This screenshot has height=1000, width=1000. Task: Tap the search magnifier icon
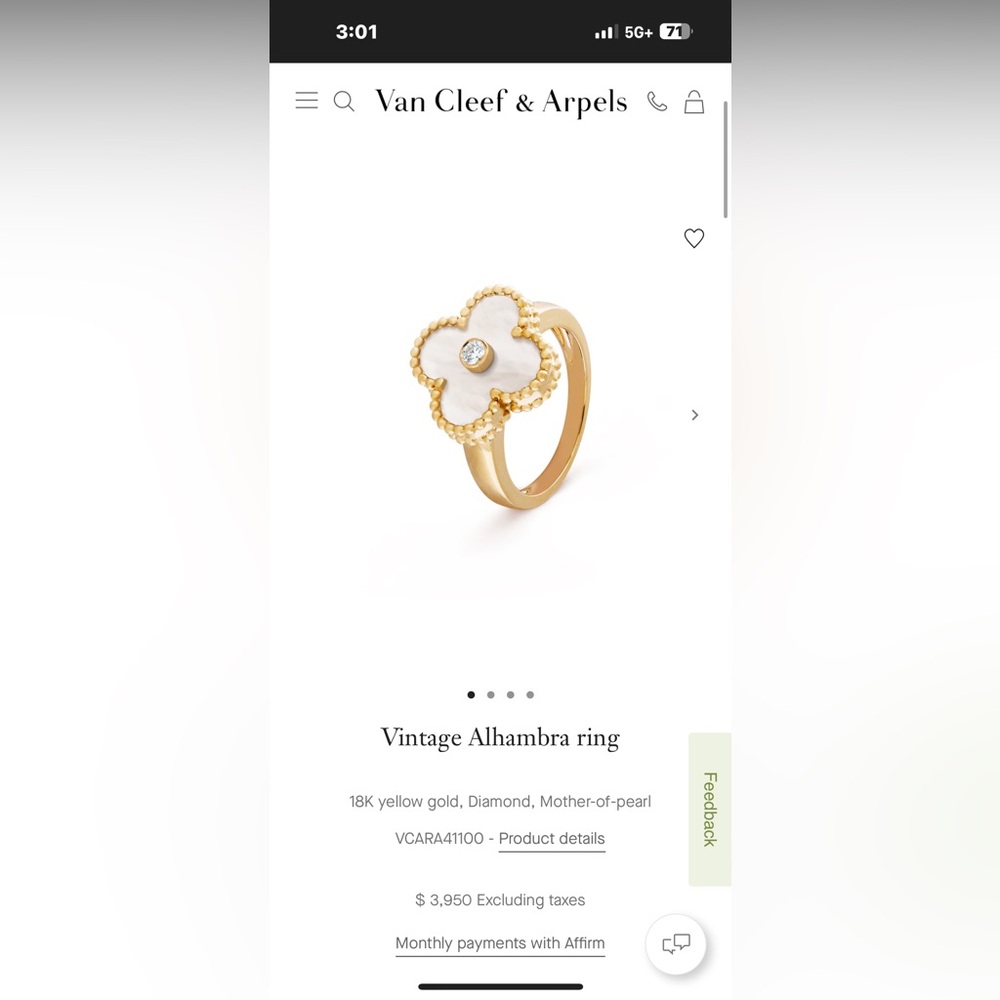344,101
